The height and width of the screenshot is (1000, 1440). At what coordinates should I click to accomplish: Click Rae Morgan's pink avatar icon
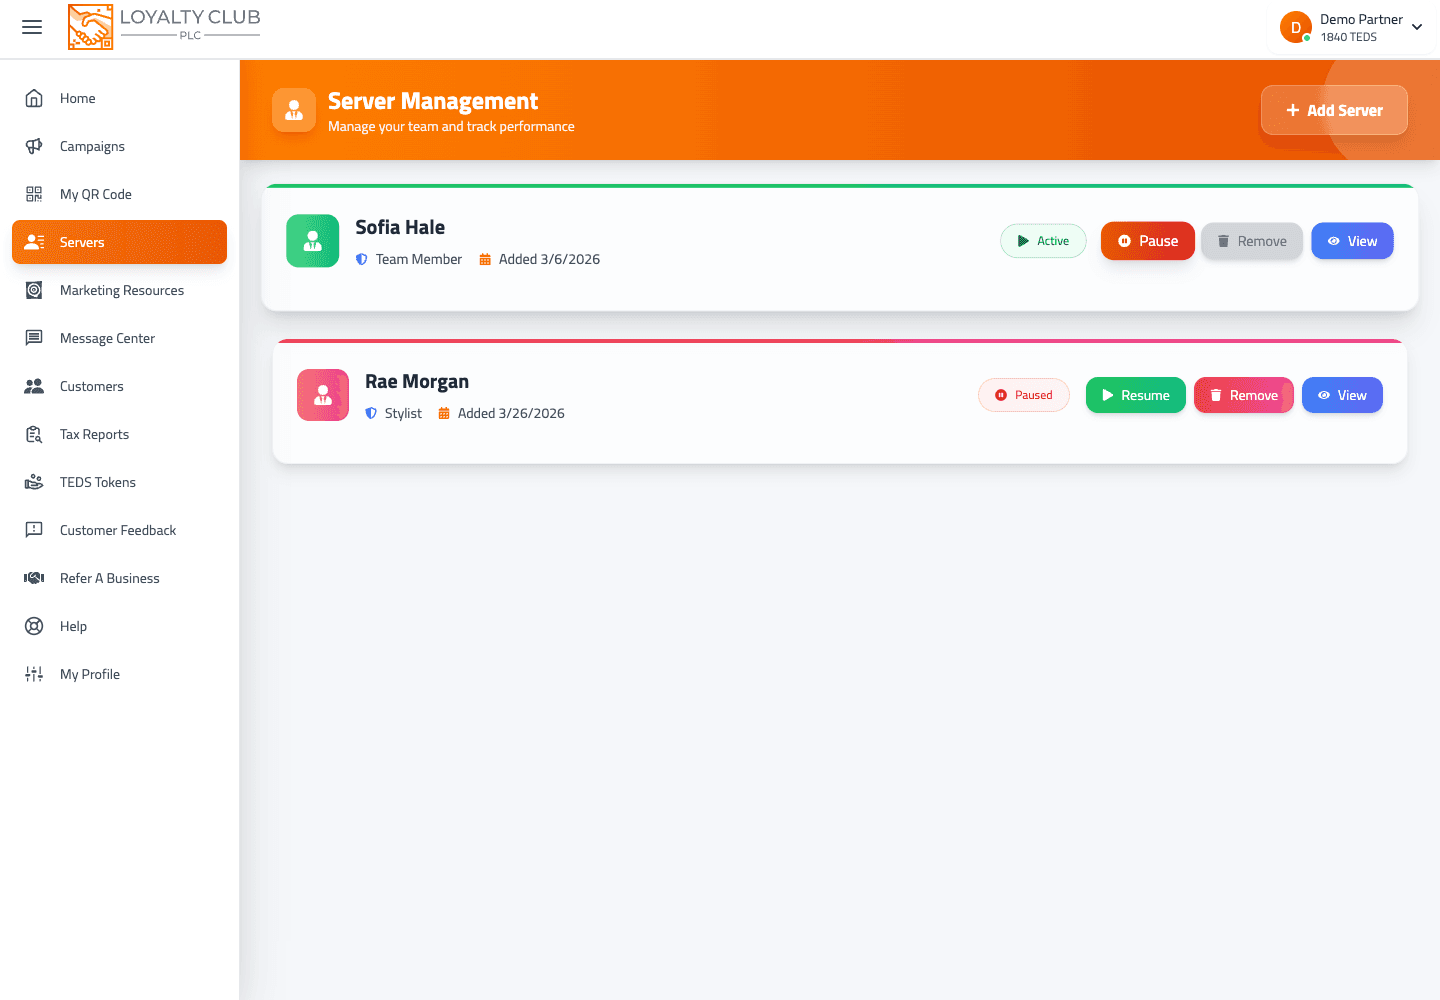tap(323, 395)
